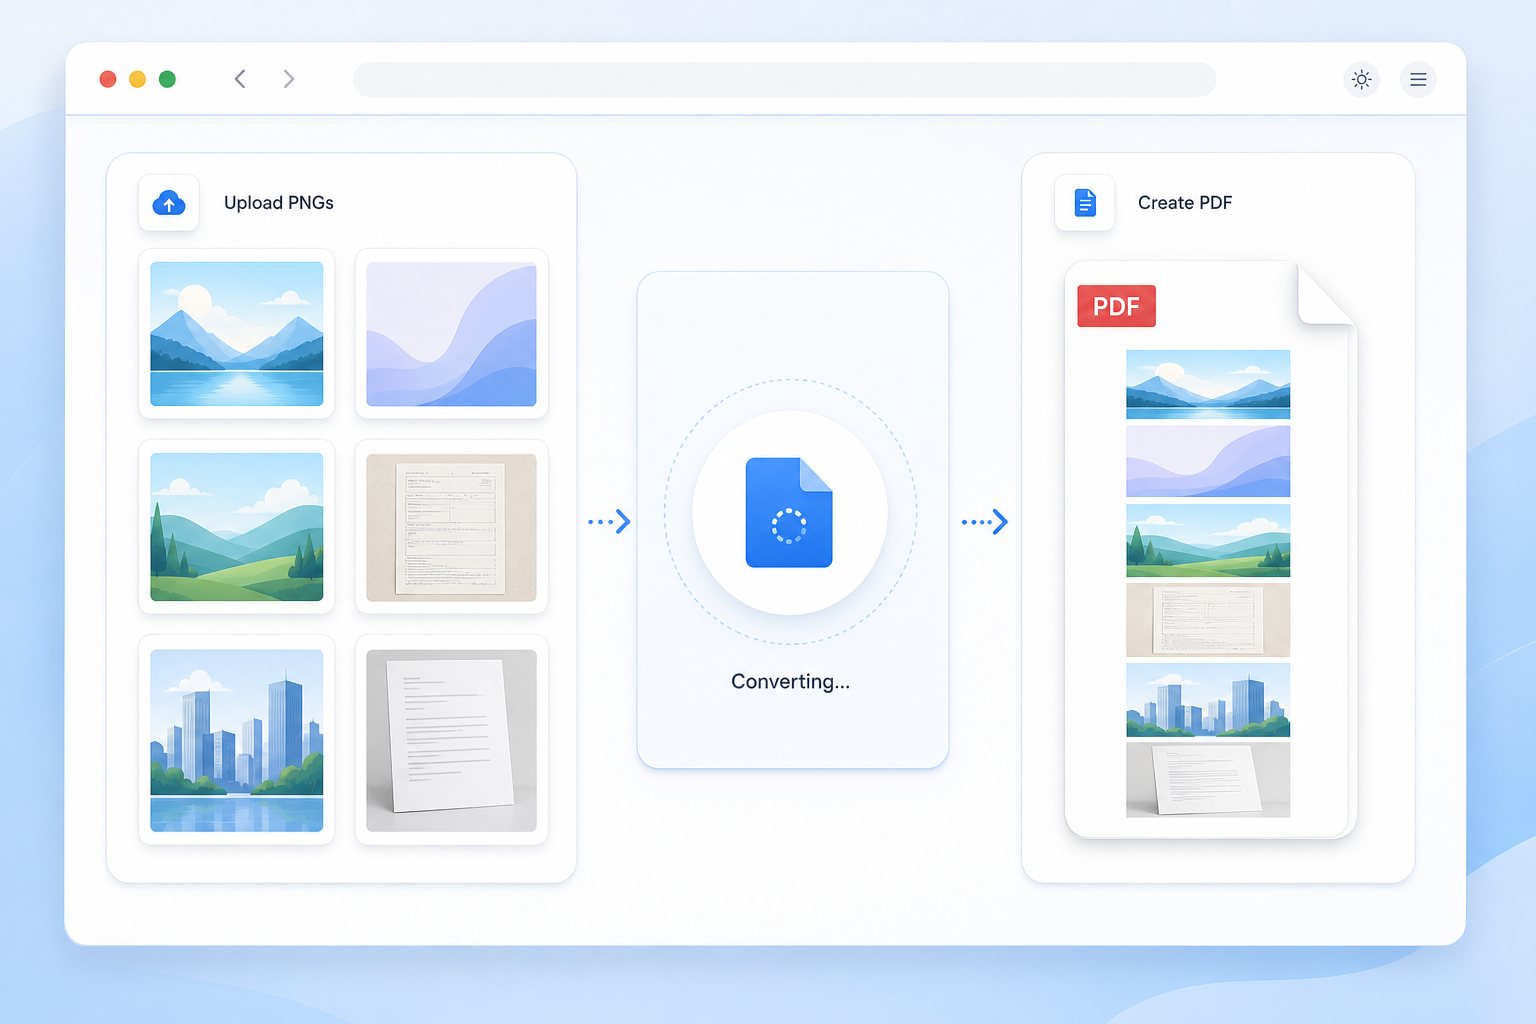The width and height of the screenshot is (1536, 1024).
Task: Toggle the sun brightness theme icon
Action: tap(1361, 79)
